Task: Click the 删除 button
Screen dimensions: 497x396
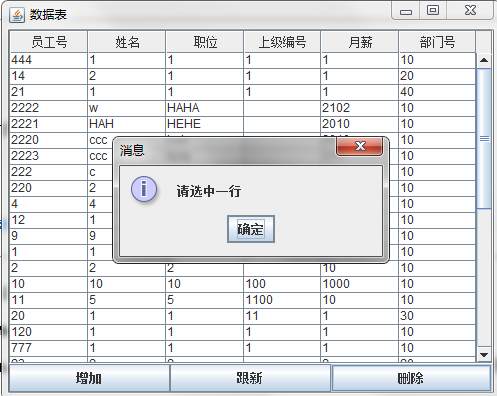Action: 411,378
